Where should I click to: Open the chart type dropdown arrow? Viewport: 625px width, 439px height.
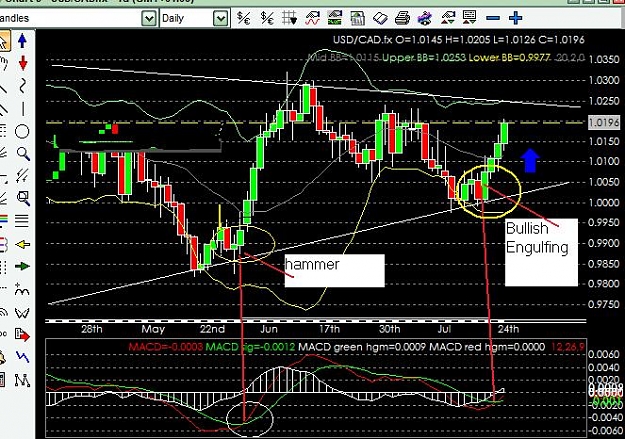(149, 18)
